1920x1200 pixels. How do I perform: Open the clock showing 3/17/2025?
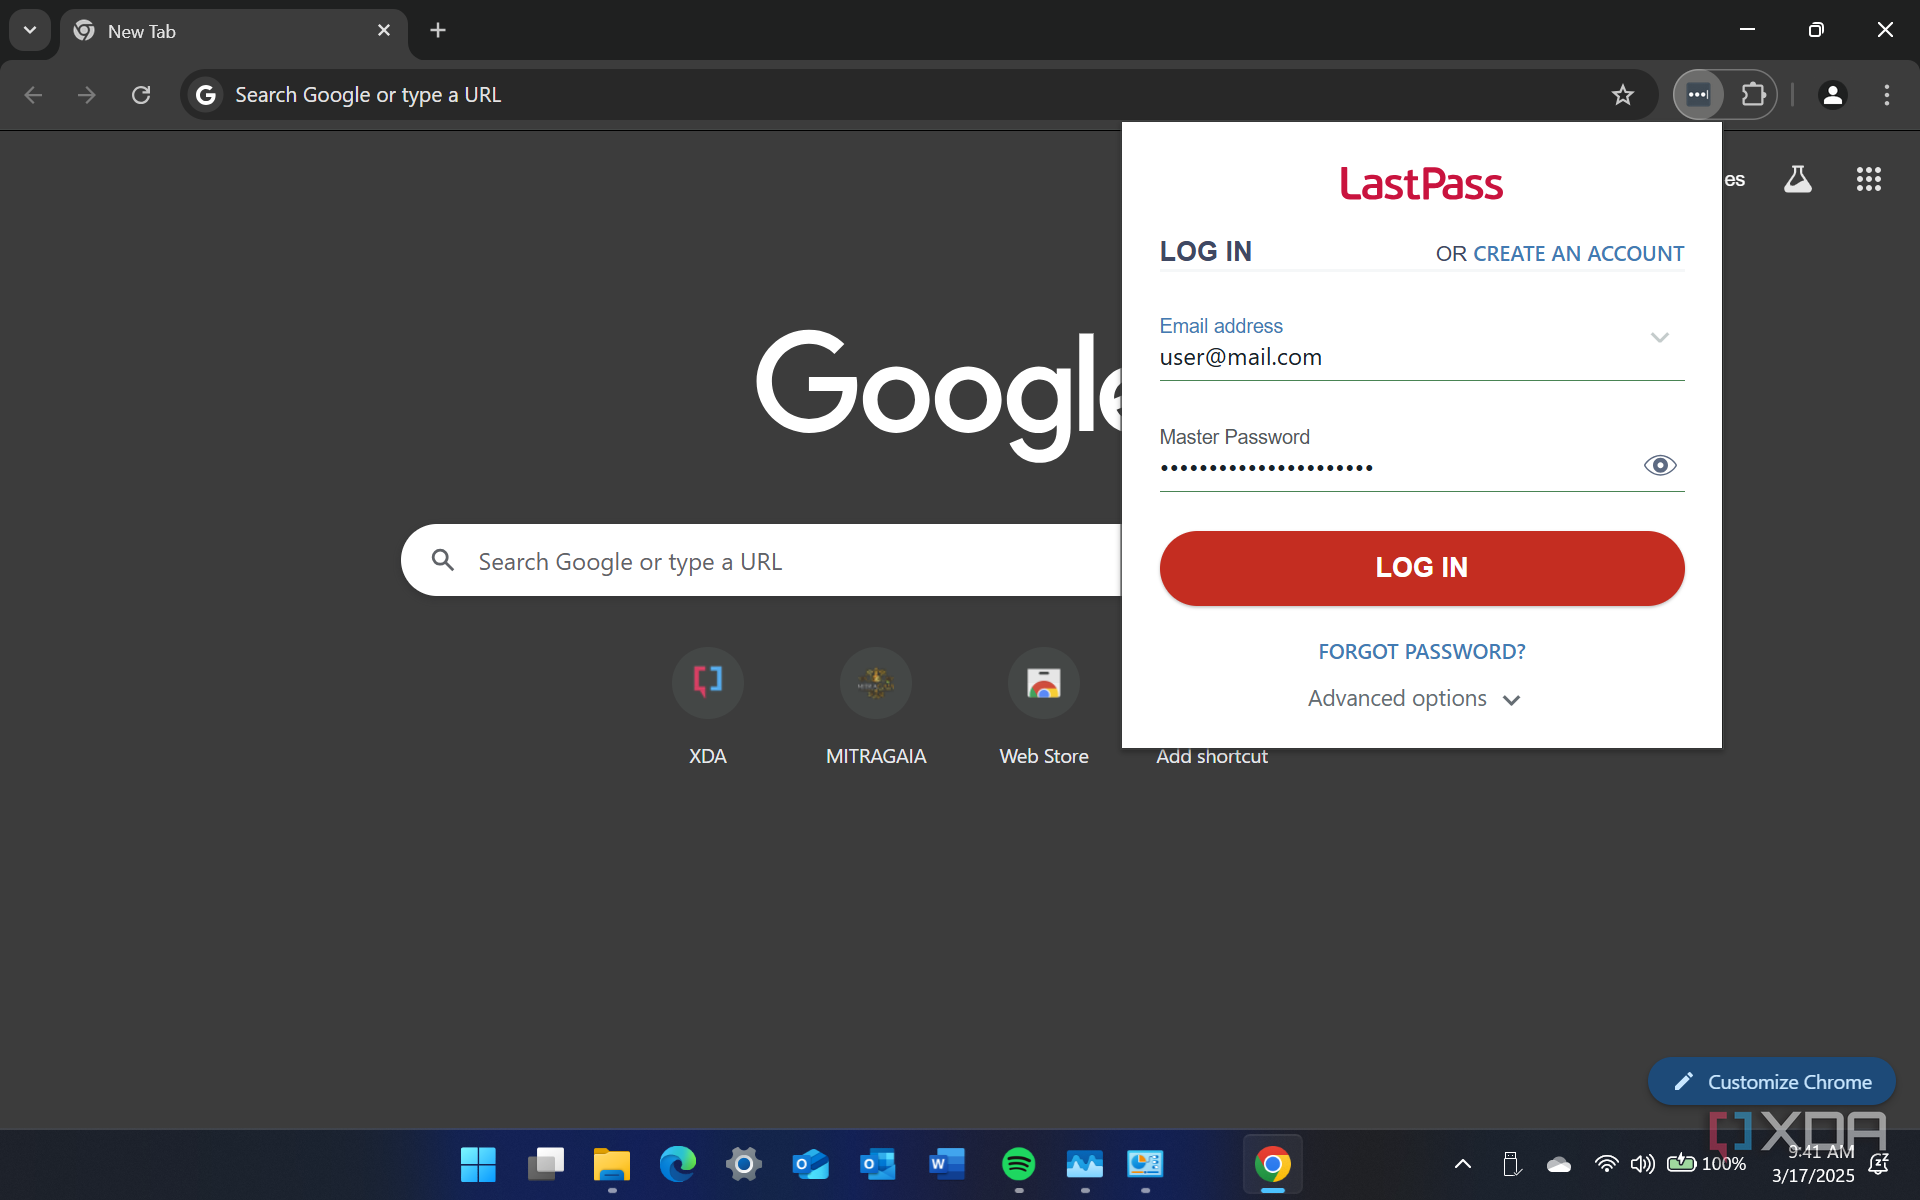1813,1164
